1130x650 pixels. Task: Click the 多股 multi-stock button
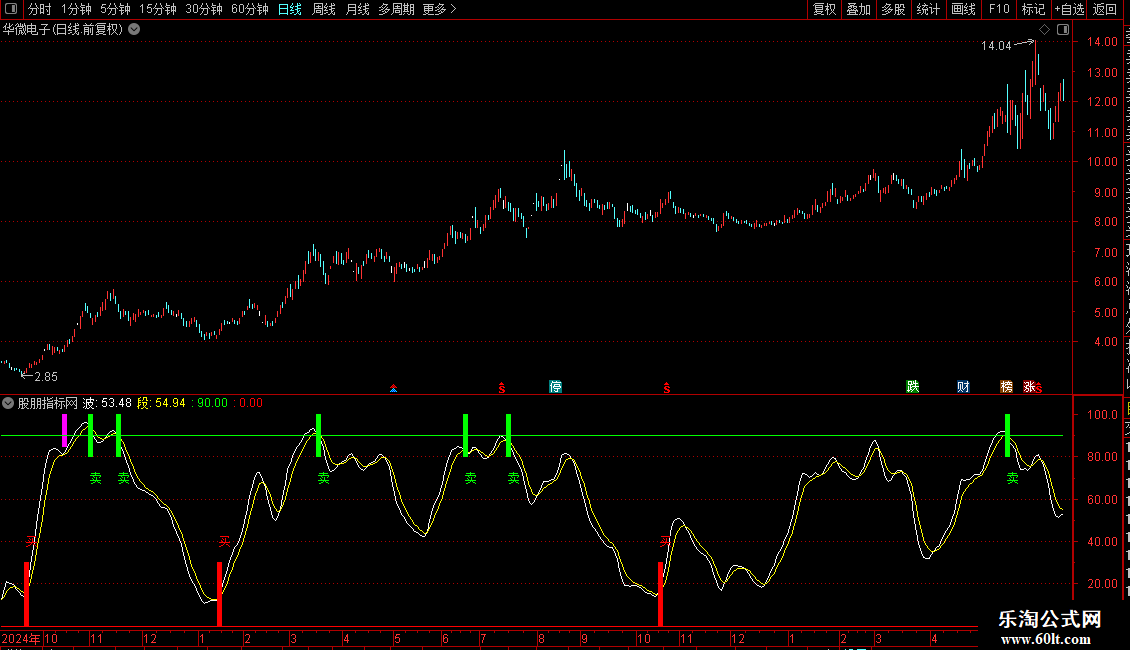pyautogui.click(x=893, y=9)
